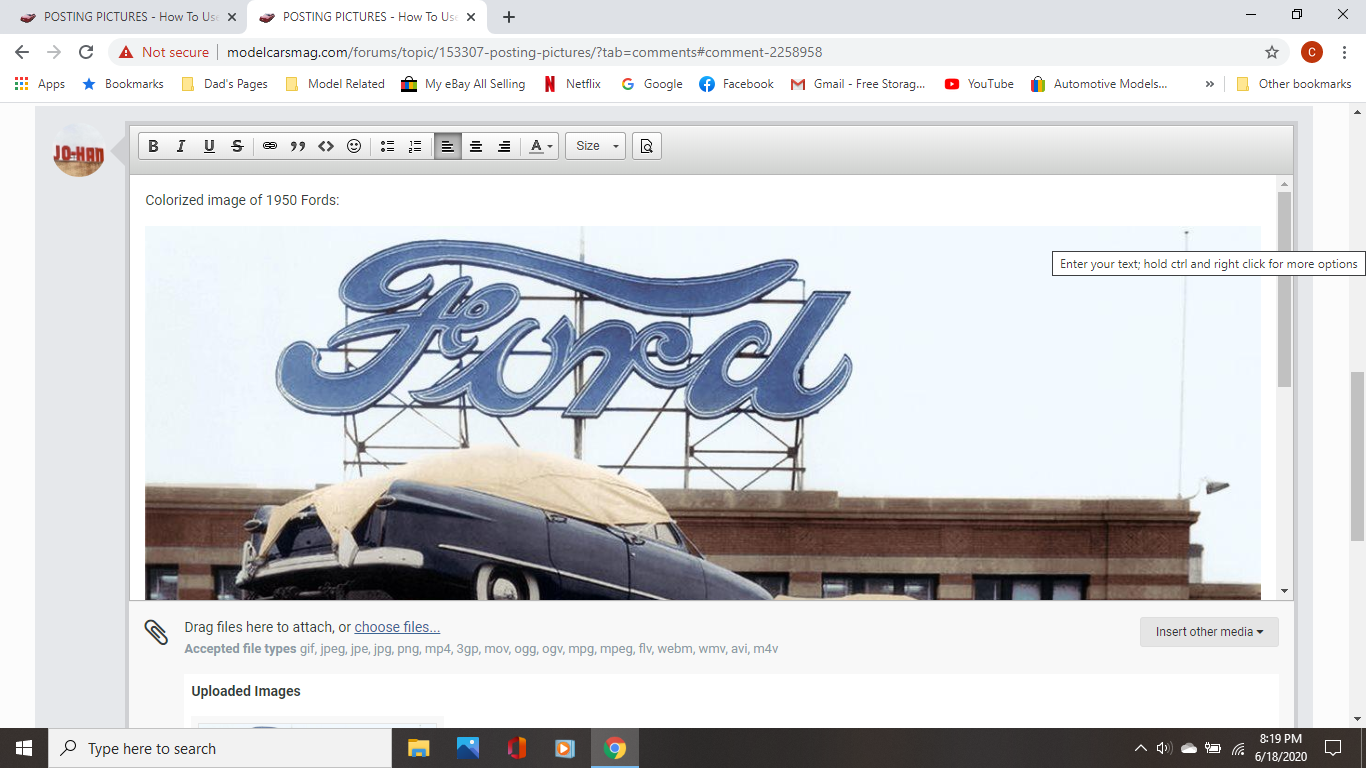Open the YouTube bookmark
This screenshot has width=1366, height=768.
click(x=979, y=84)
